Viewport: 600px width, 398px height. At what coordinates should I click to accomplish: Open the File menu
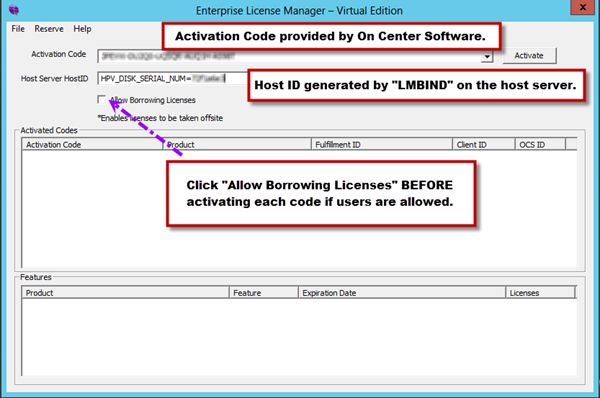click(x=18, y=29)
